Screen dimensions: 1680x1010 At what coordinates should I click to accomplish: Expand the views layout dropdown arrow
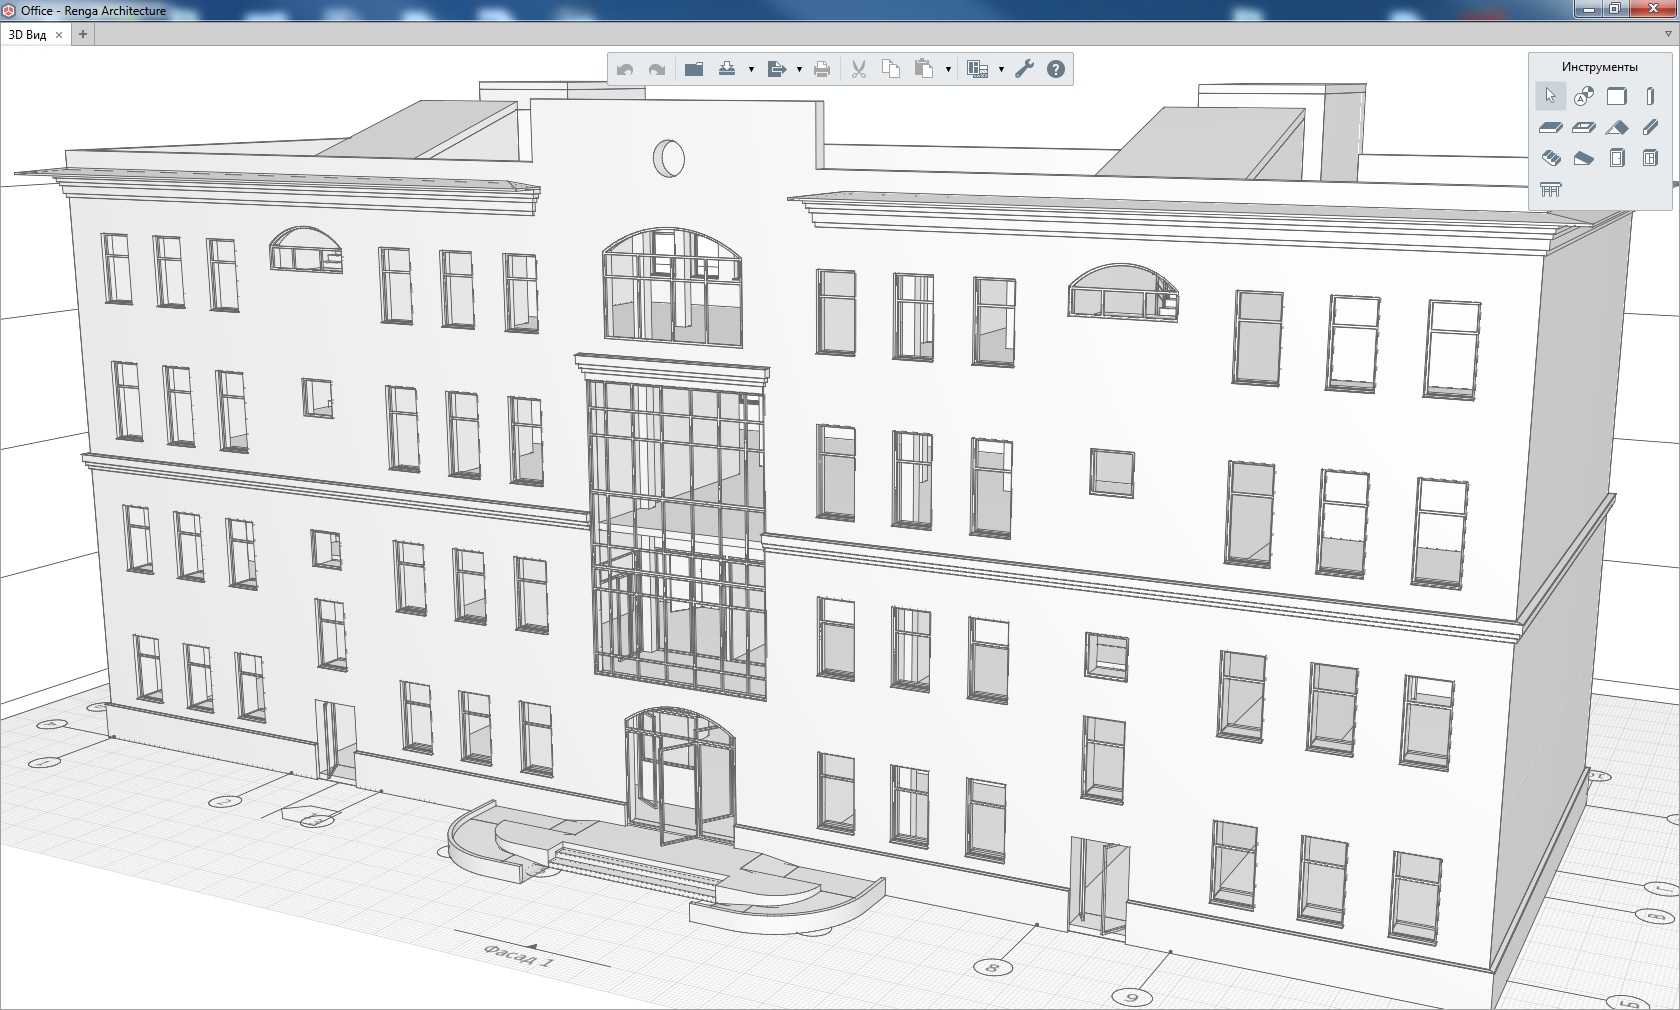tap(1001, 69)
